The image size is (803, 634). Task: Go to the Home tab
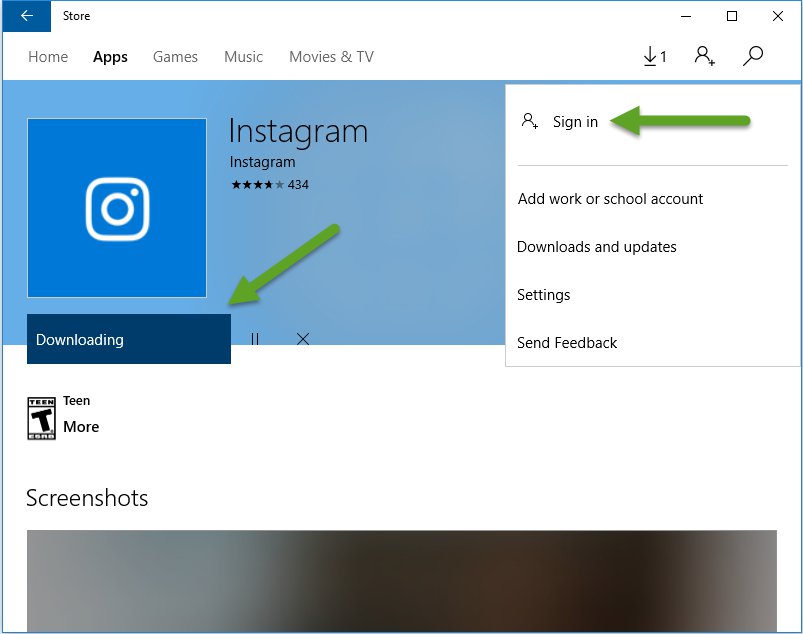click(x=48, y=57)
